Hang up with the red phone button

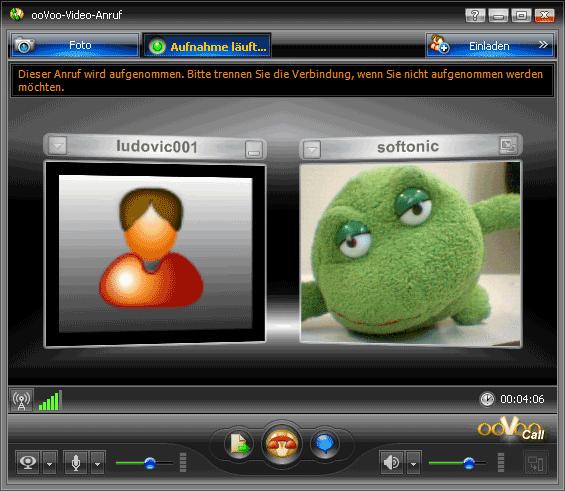pos(282,443)
